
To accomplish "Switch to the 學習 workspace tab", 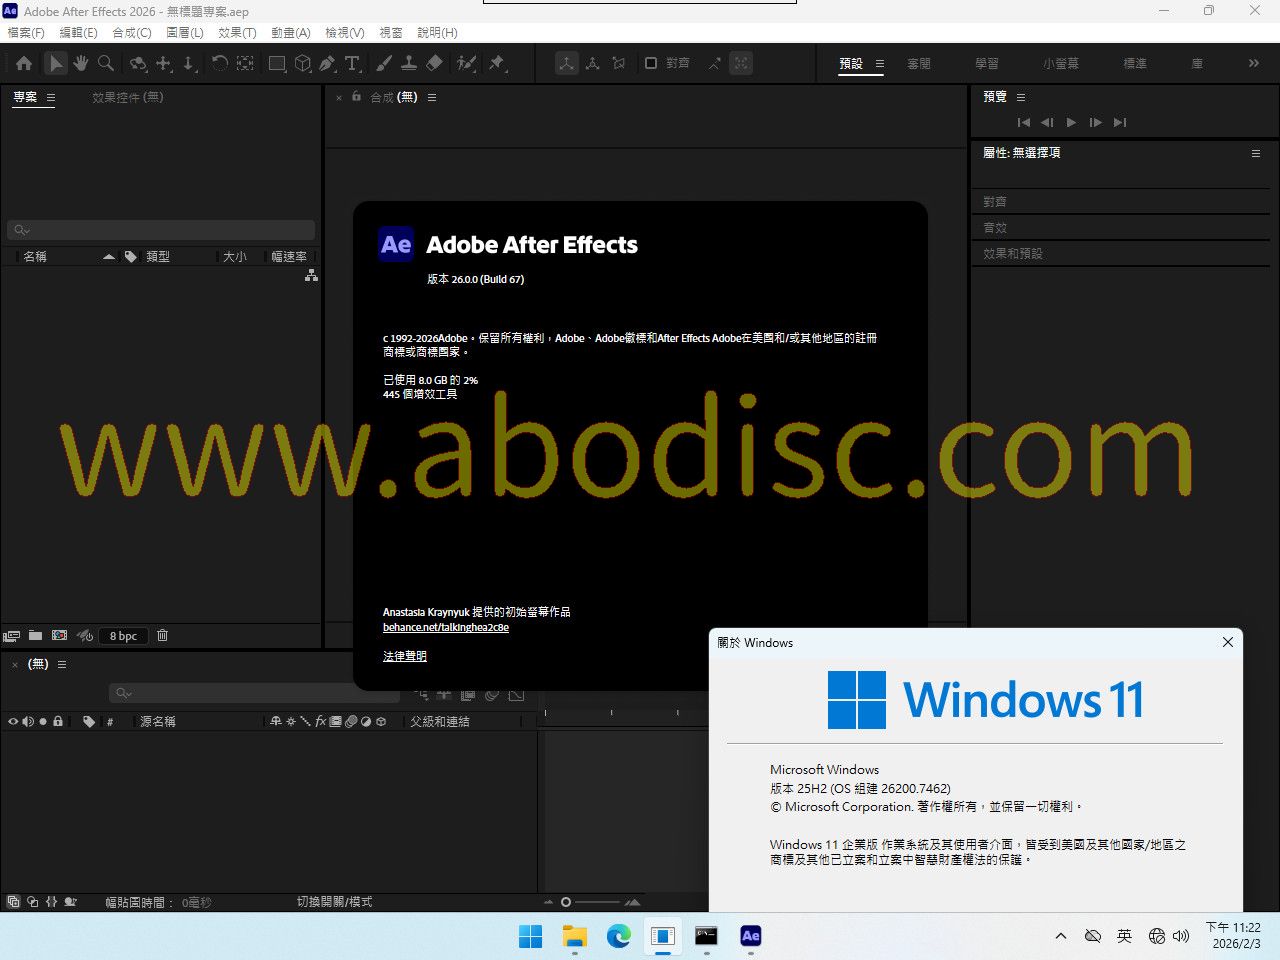I will pyautogui.click(x=986, y=63).
